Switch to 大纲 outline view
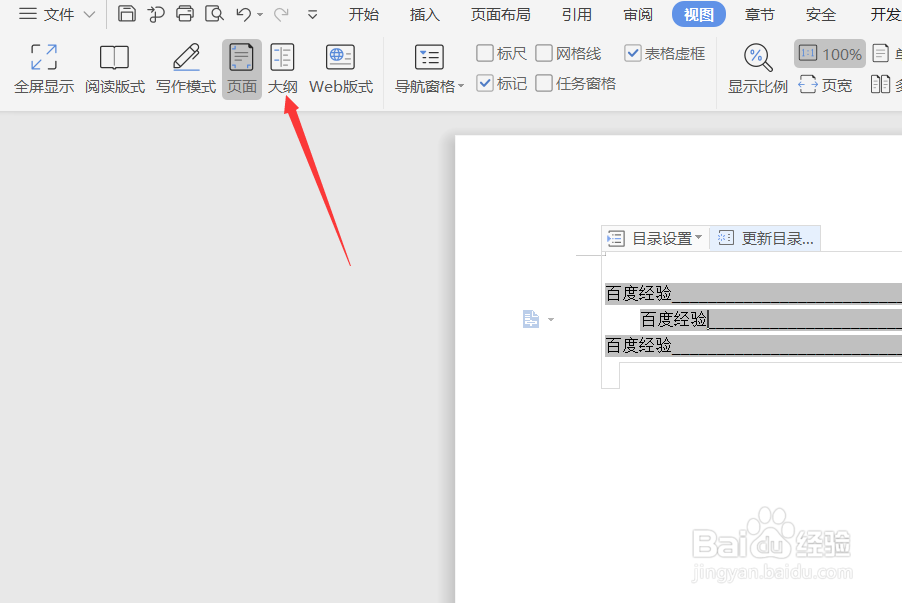Image resolution: width=902 pixels, height=603 pixels. coord(282,69)
